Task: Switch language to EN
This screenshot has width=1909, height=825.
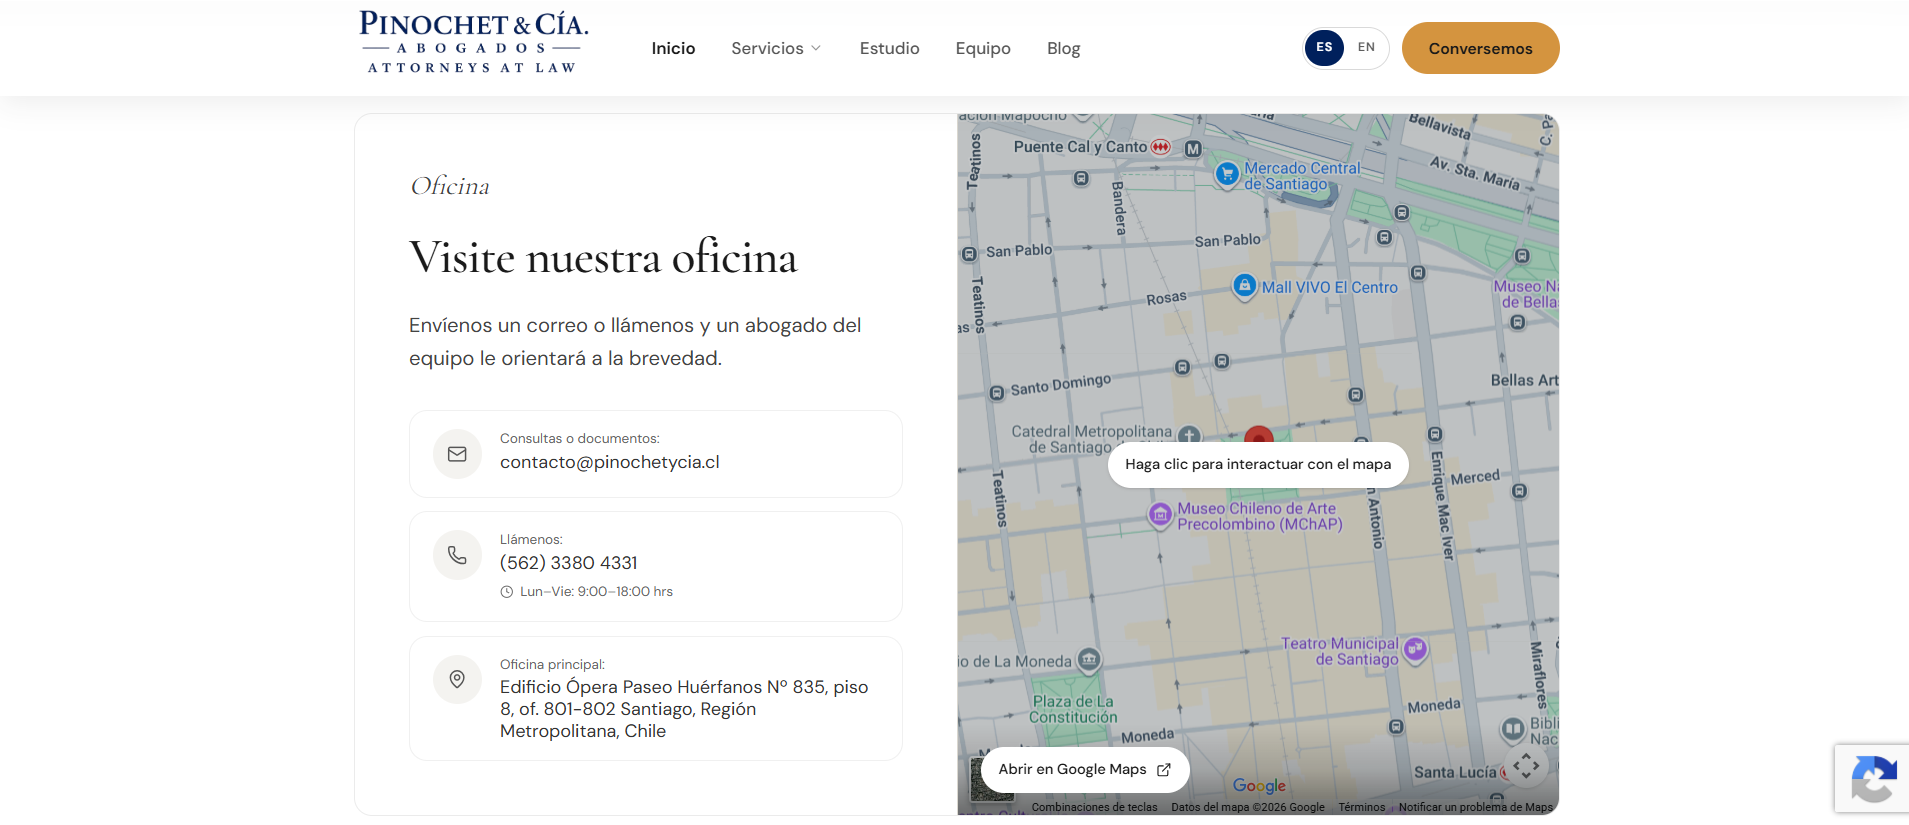Action: [1366, 47]
